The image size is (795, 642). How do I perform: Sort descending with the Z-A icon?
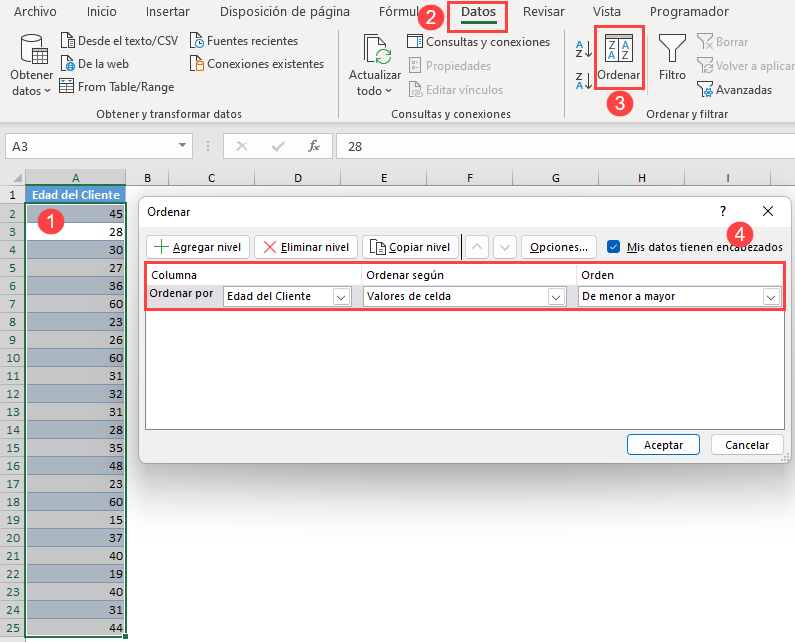(584, 81)
